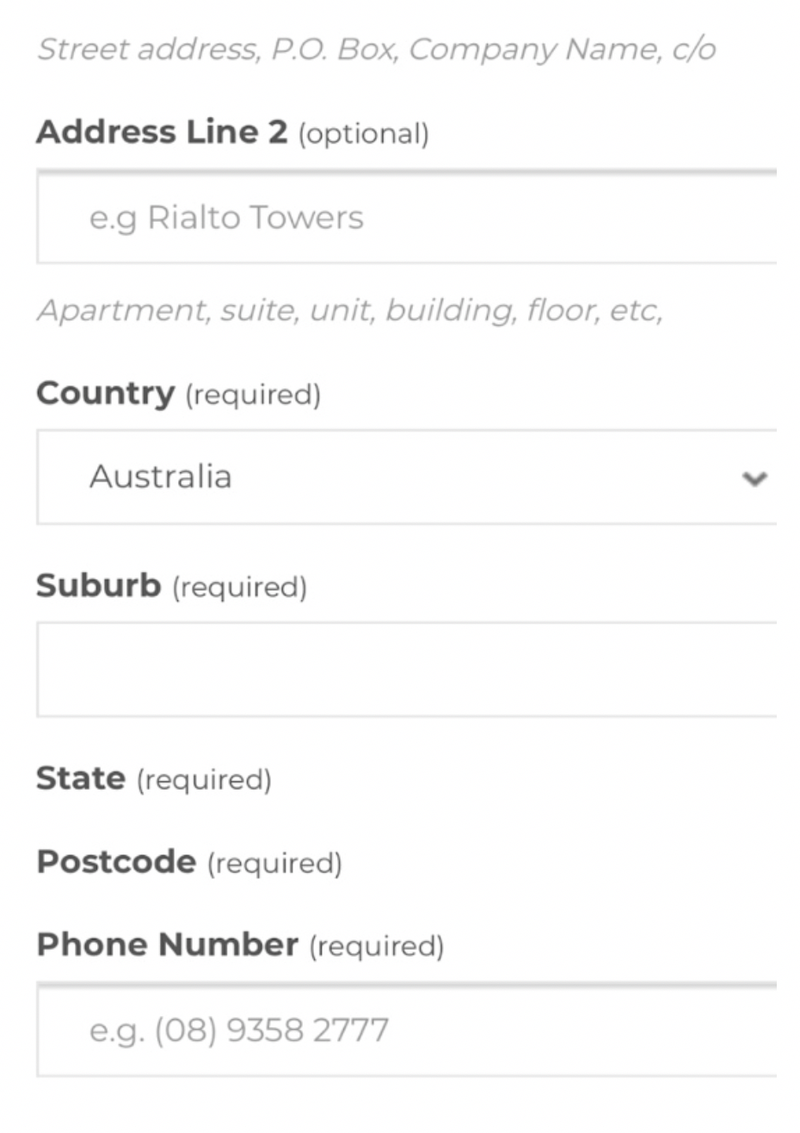
Task: Click the 'Street address, P.O. Box' hint text
Action: 377,50
